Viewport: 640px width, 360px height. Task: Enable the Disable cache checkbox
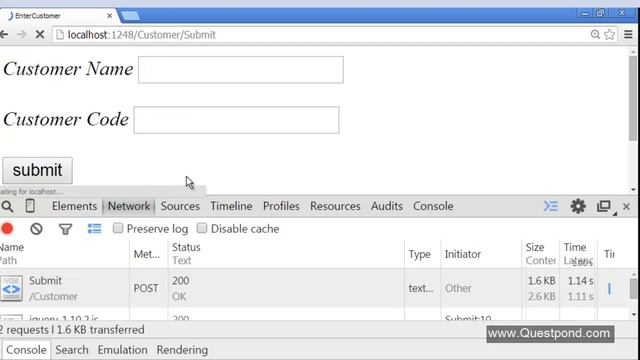tap(202, 228)
